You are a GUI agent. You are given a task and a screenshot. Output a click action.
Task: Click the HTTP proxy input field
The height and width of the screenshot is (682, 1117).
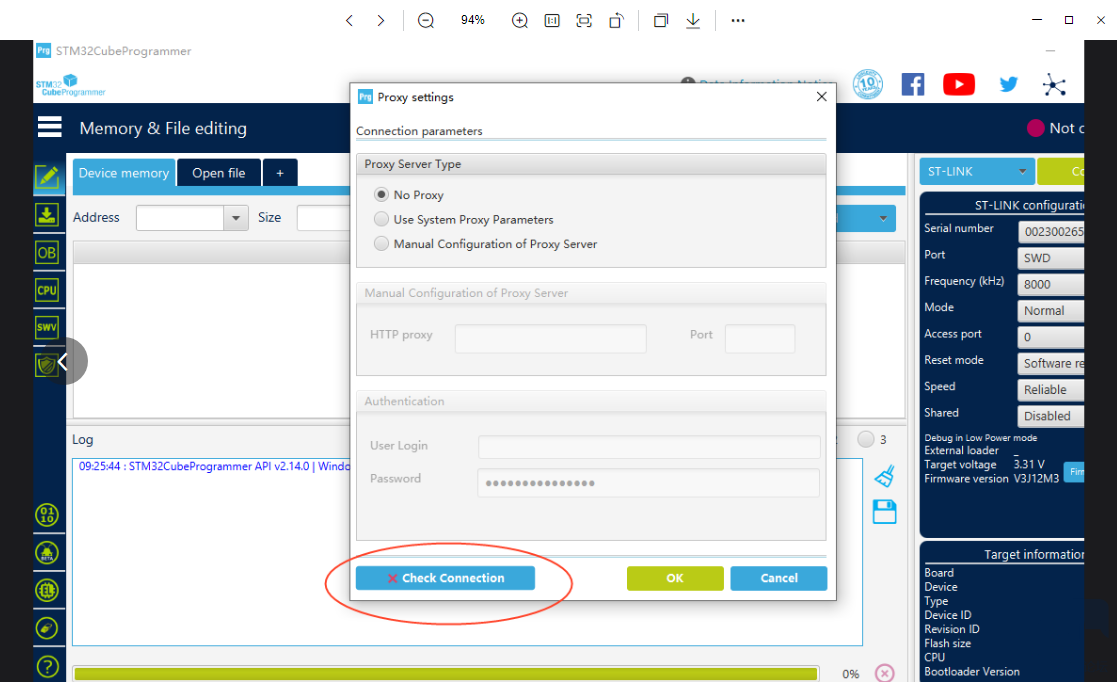[551, 339]
